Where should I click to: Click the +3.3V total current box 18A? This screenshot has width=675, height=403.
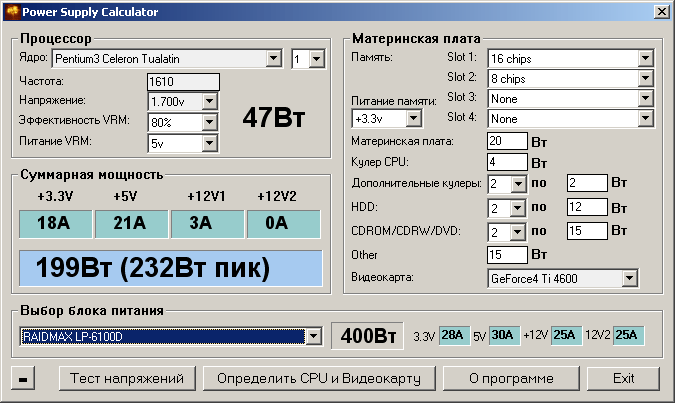tap(56, 224)
